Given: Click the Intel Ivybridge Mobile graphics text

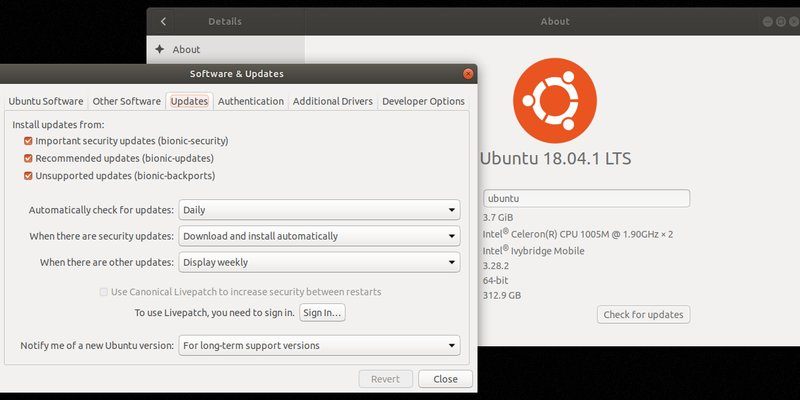Looking at the screenshot, I should pyautogui.click(x=534, y=251).
